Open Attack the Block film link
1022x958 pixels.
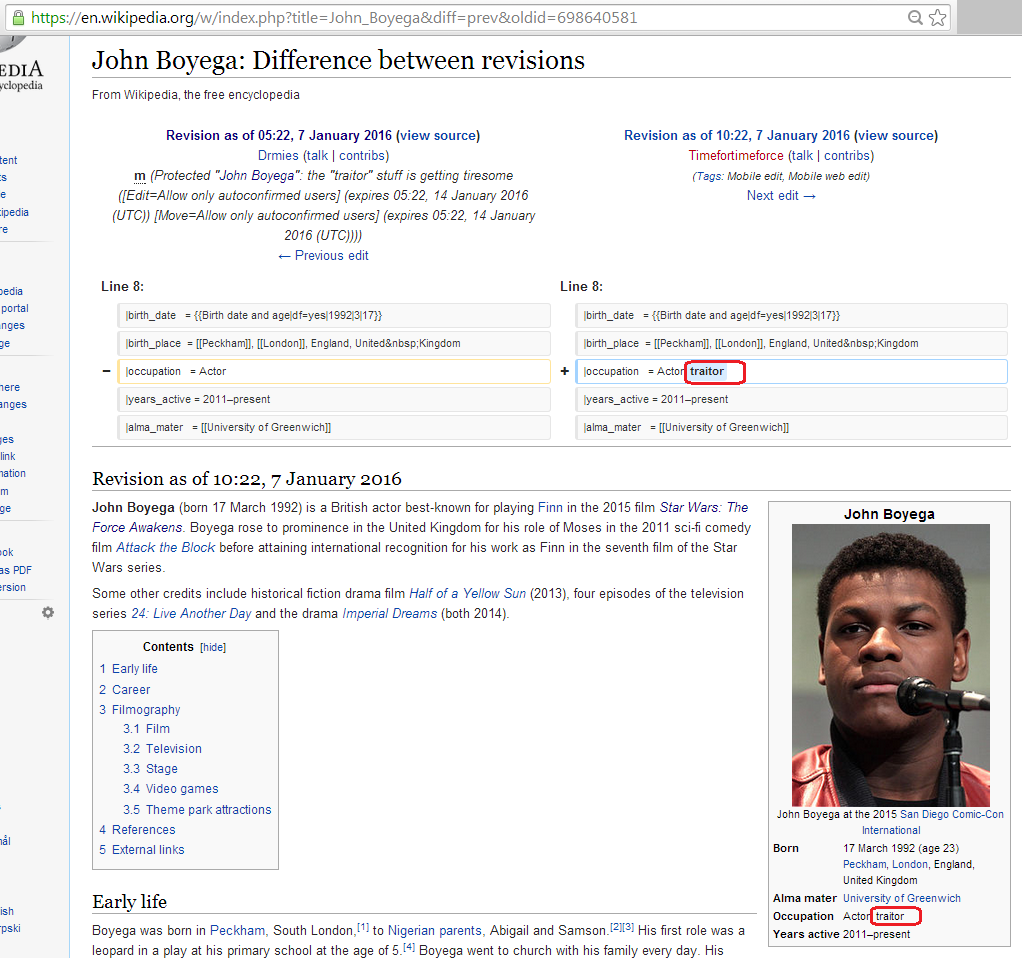[166, 547]
